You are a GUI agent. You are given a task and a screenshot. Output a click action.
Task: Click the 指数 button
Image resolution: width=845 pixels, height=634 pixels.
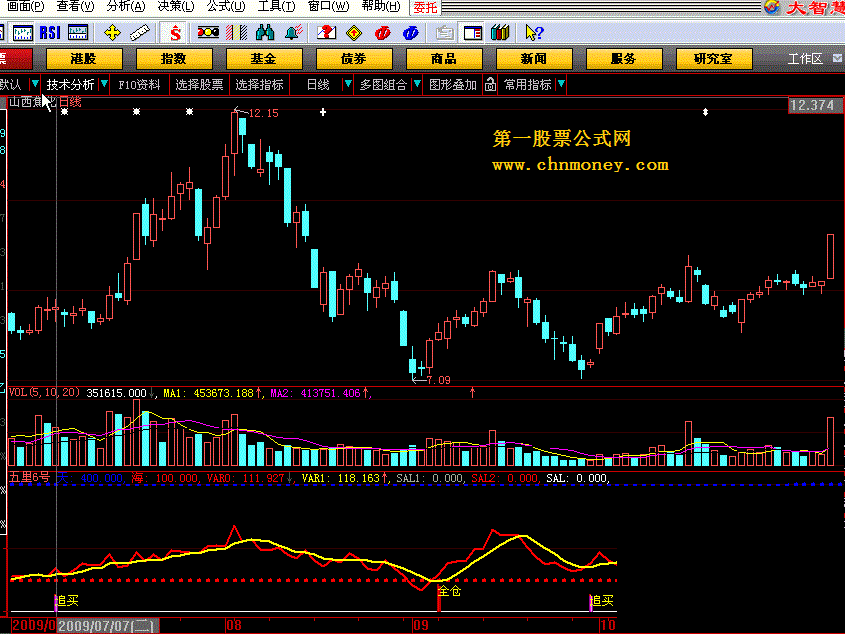tap(174, 59)
